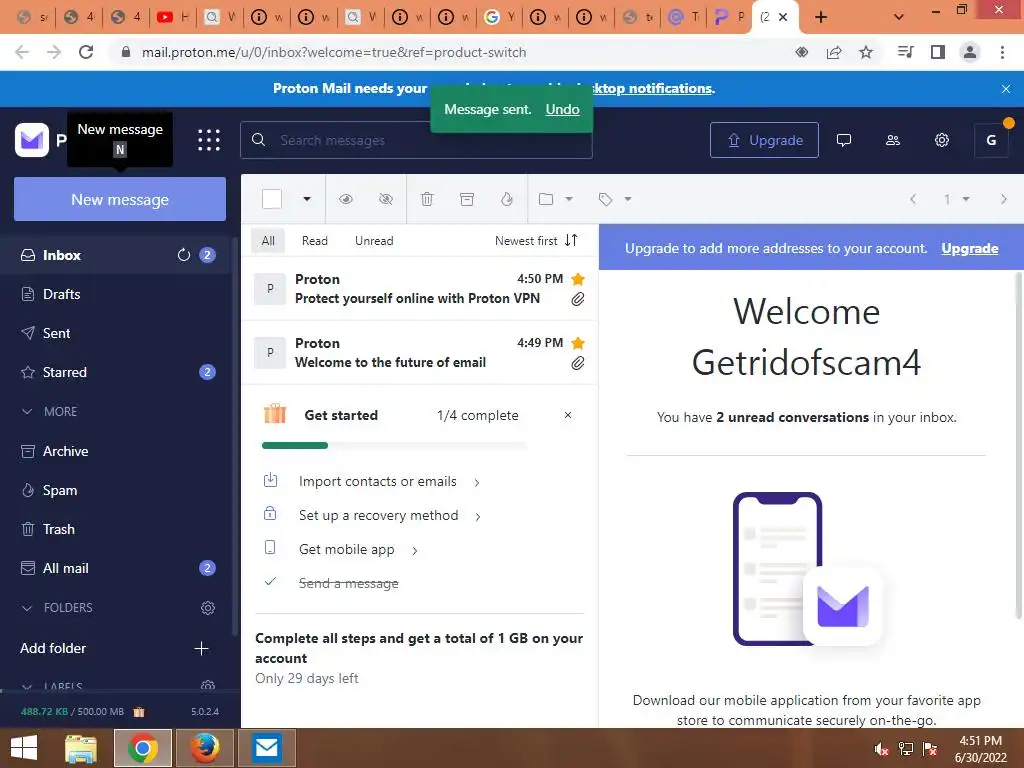Filter messages by Unread tab
Image resolution: width=1024 pixels, height=768 pixels.
(x=374, y=240)
